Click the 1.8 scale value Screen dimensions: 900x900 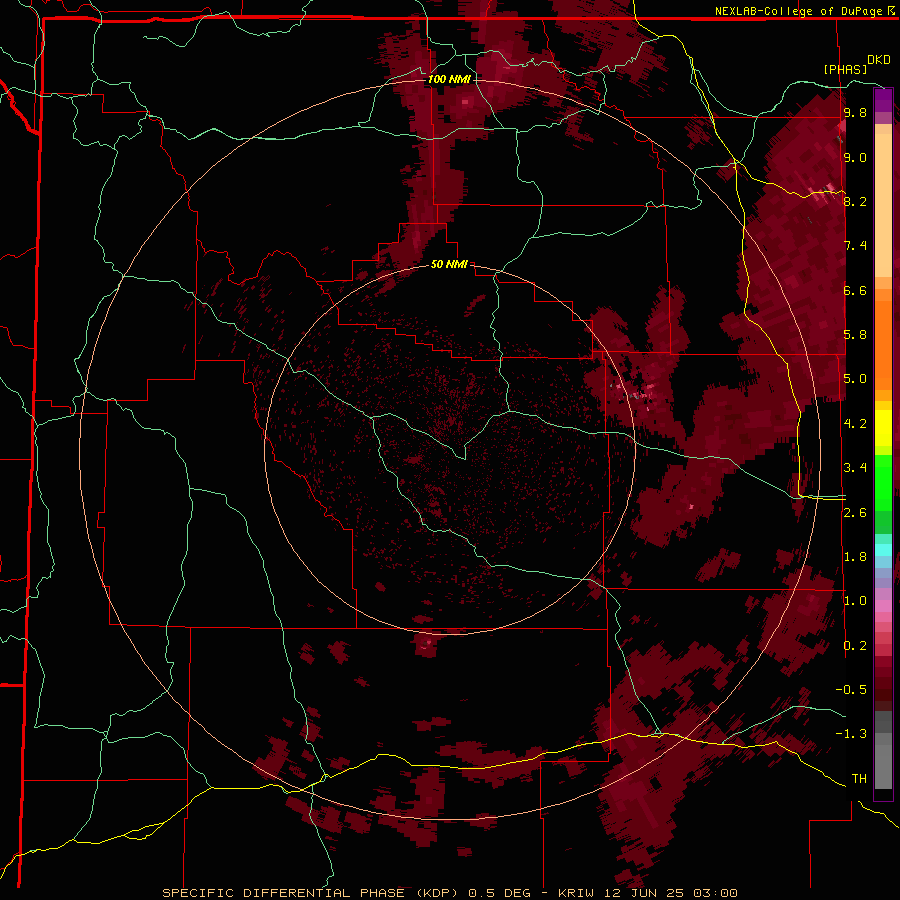click(x=855, y=557)
